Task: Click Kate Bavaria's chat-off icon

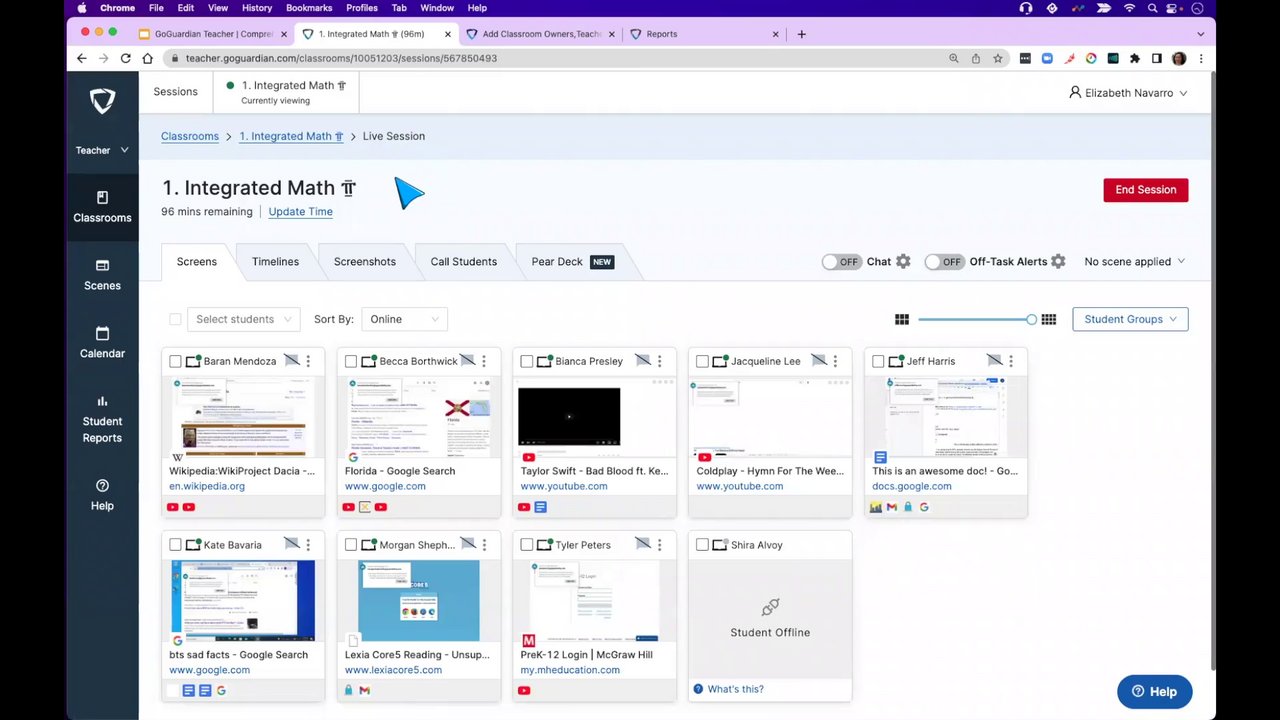Action: 291,544
